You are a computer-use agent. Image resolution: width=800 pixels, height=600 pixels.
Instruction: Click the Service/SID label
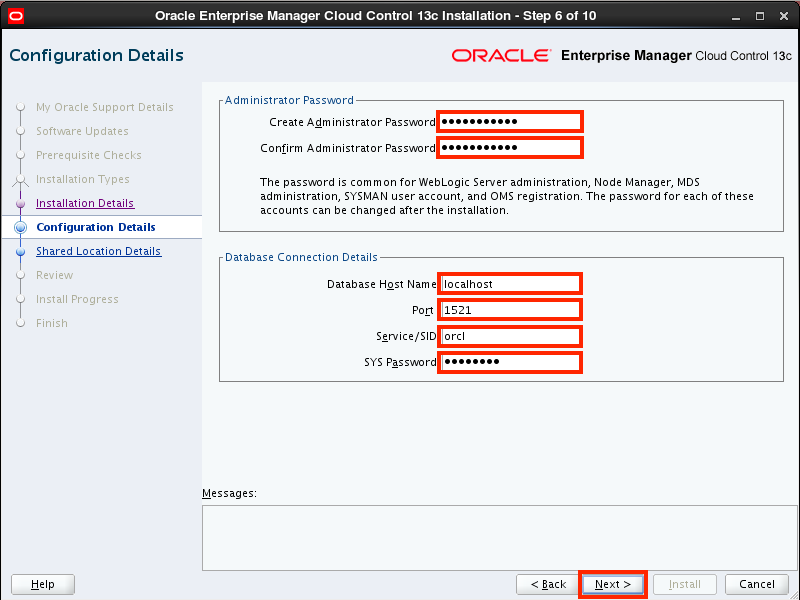pyautogui.click(x=406, y=336)
